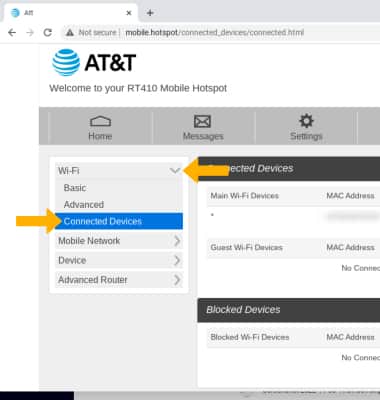The height and width of the screenshot is (400, 380).
Task: Click the Guest Wi-Fi Devices header
Action: (x=246, y=247)
